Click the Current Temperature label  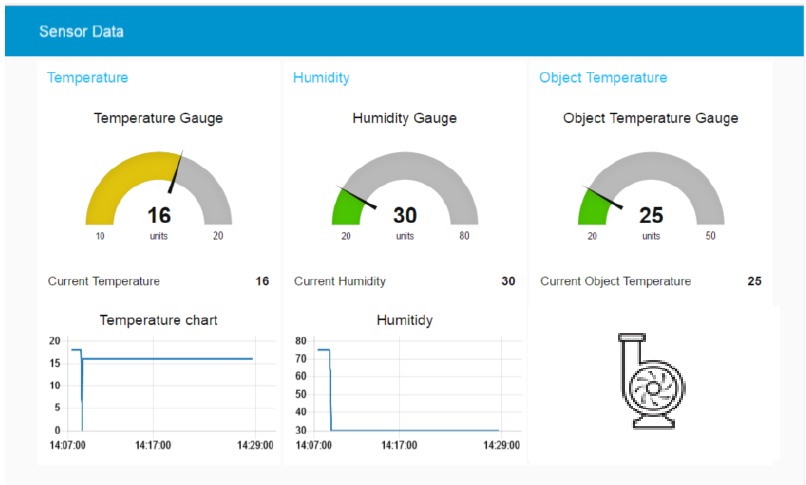pos(104,281)
